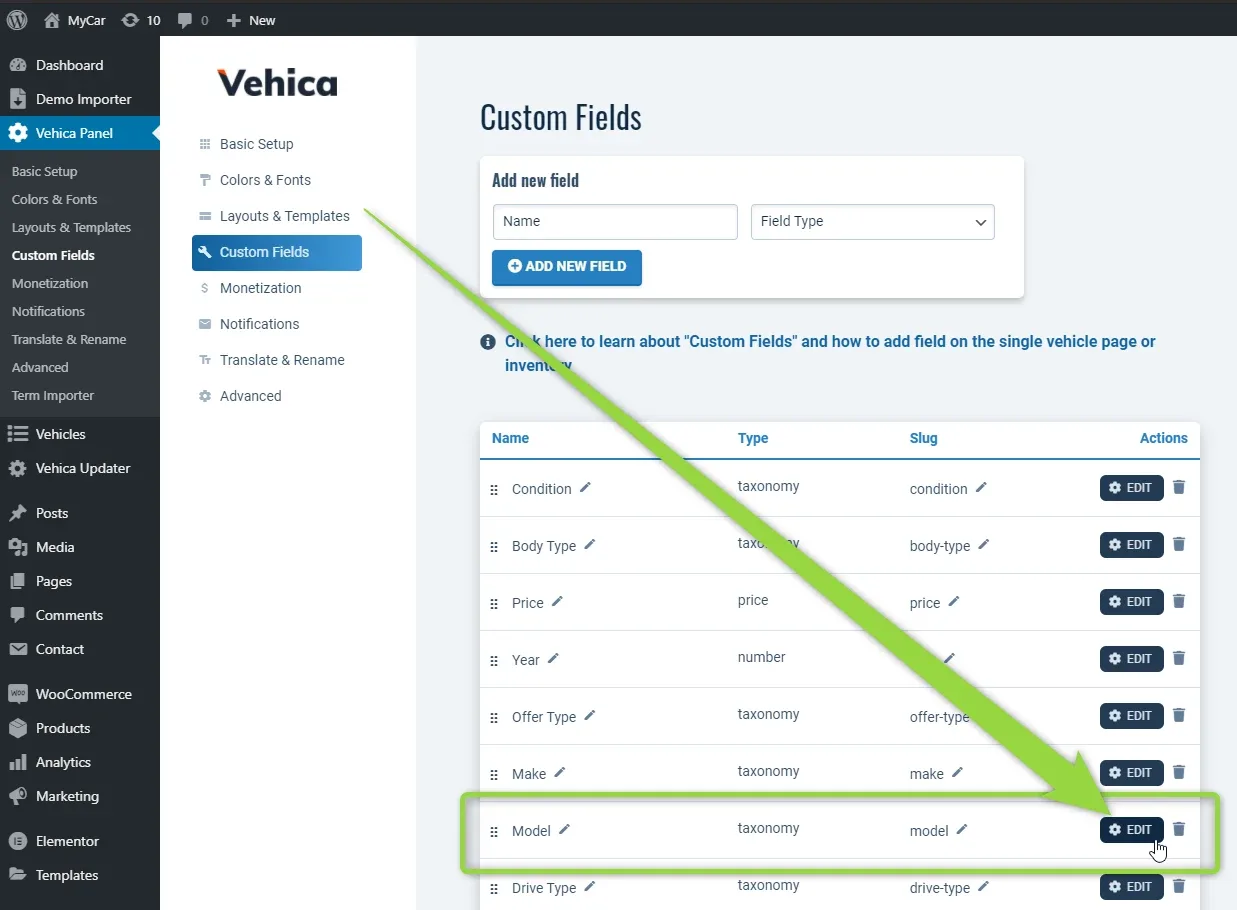Open the Field Type dropdown
This screenshot has height=910, width=1237.
coord(873,222)
